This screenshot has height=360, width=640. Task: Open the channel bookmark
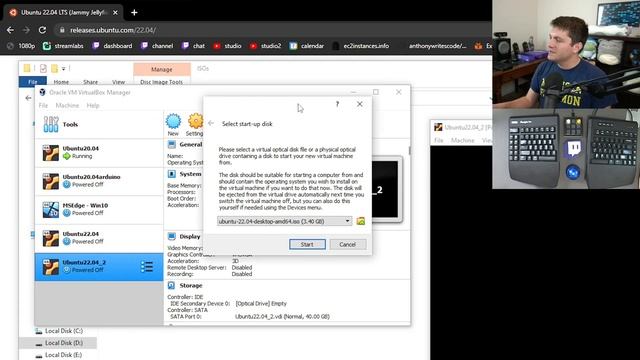157,46
